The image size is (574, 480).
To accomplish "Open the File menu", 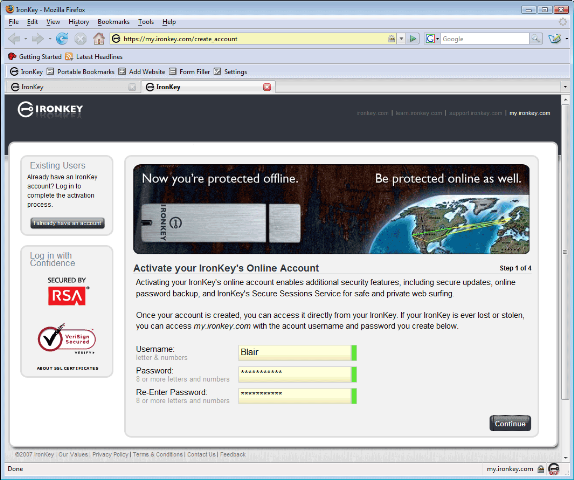I will (14, 22).
